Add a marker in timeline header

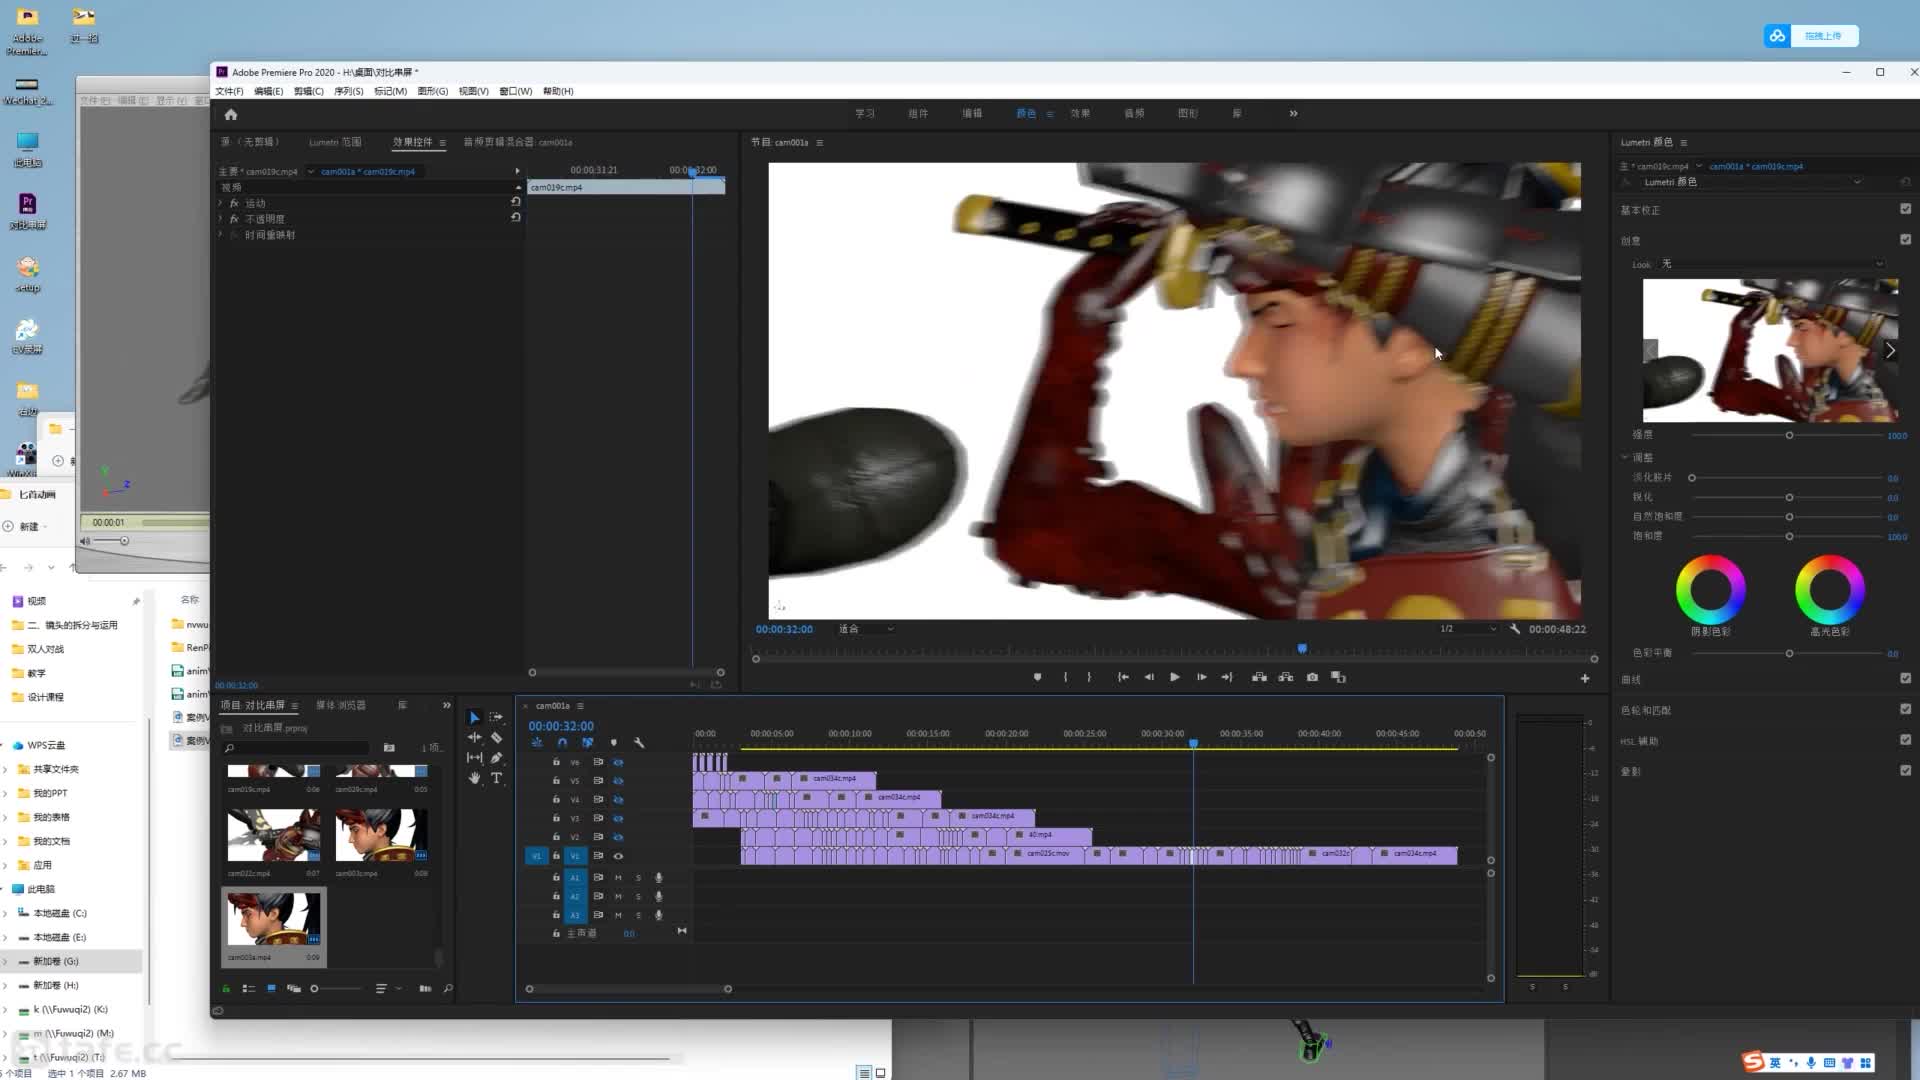pos(614,743)
